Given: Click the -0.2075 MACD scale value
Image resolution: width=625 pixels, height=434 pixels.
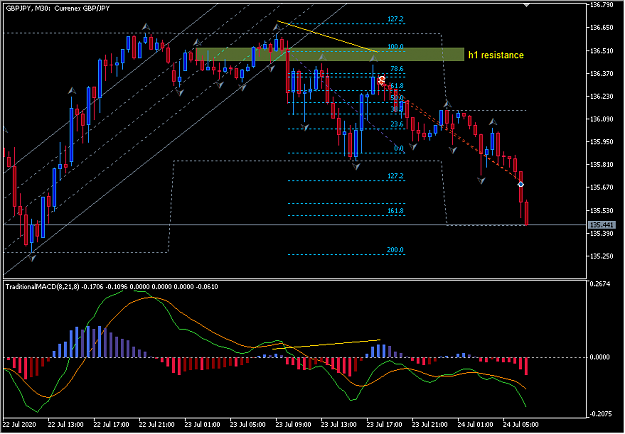Looking at the screenshot, I should click(x=600, y=414).
